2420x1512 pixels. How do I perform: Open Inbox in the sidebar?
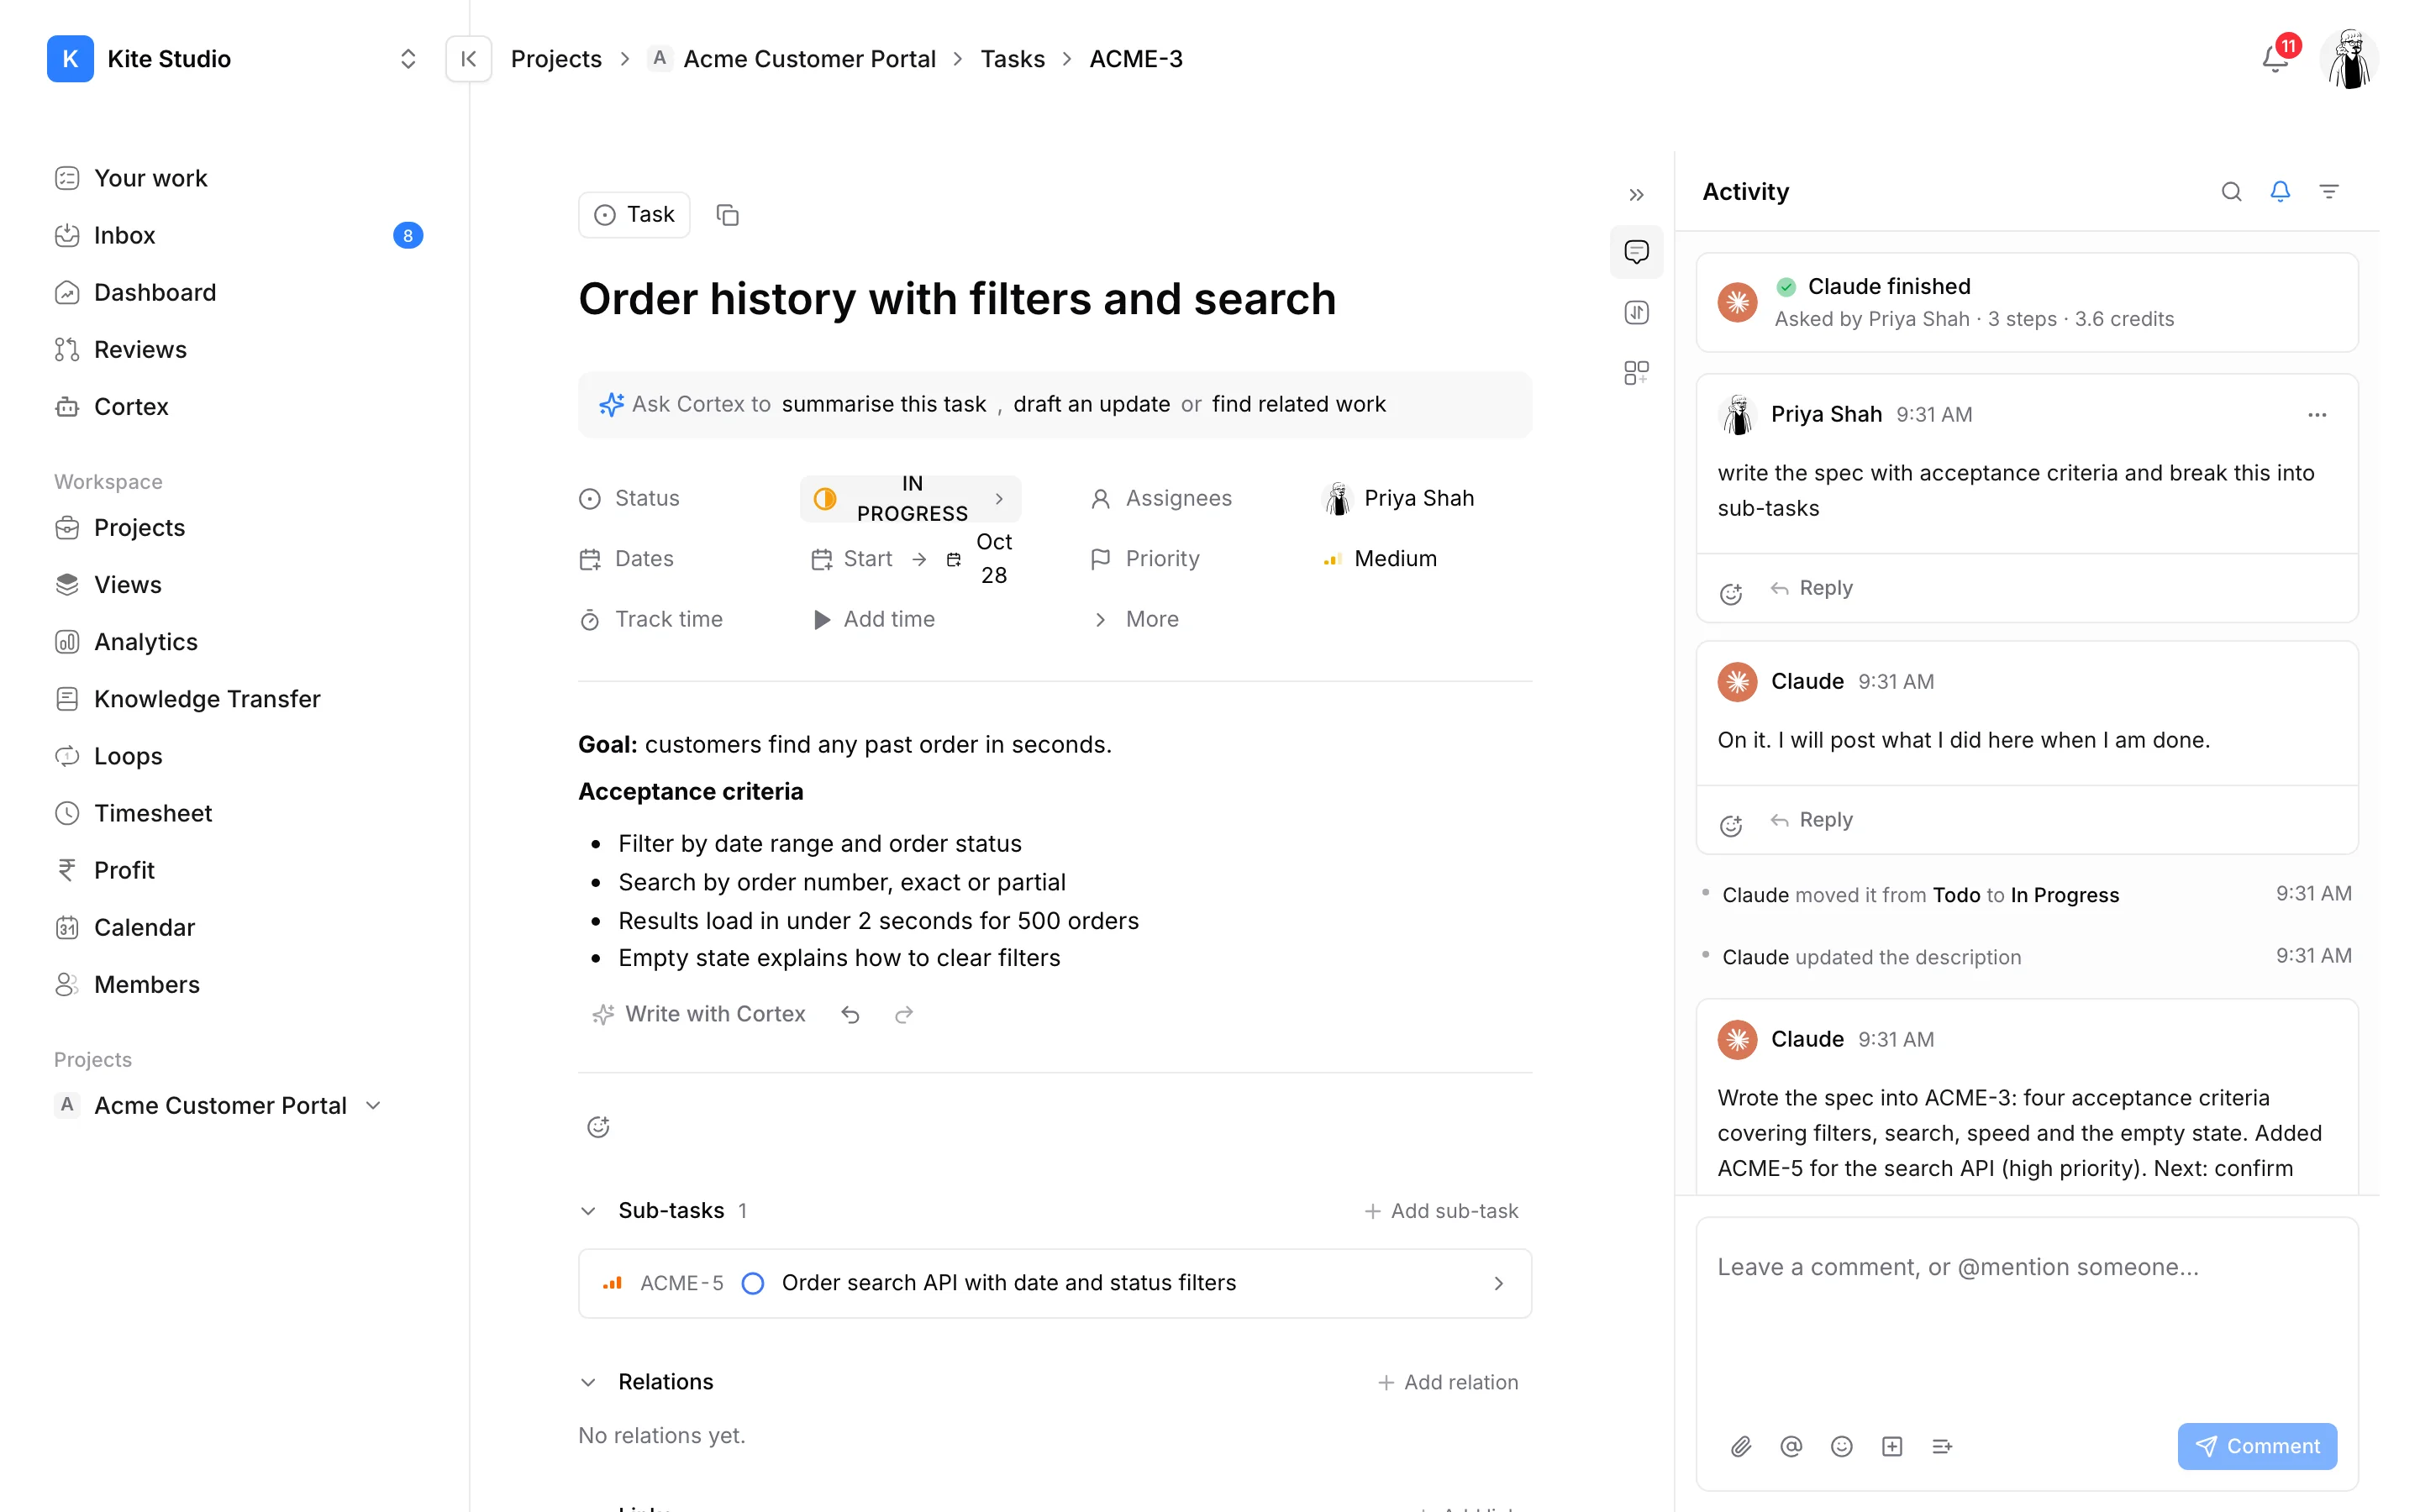(238, 235)
